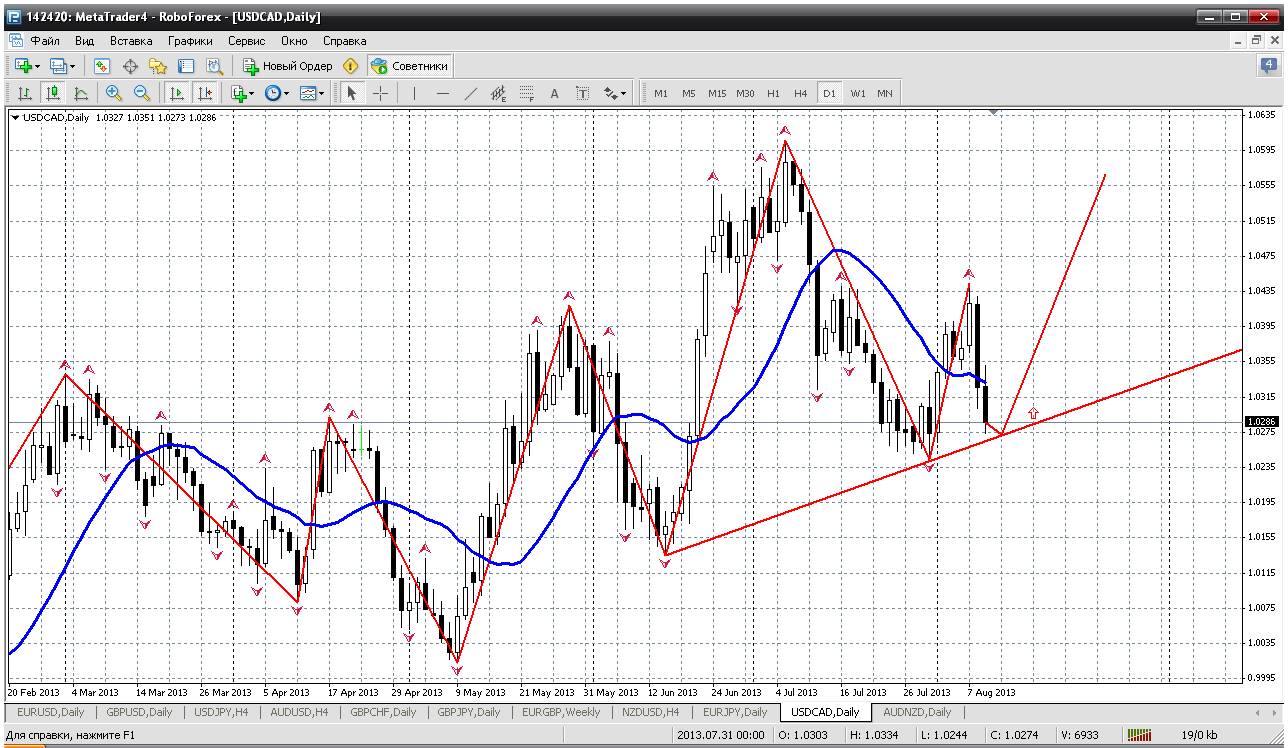Open the Data Window crosshair-circle icon

click(x=129, y=66)
